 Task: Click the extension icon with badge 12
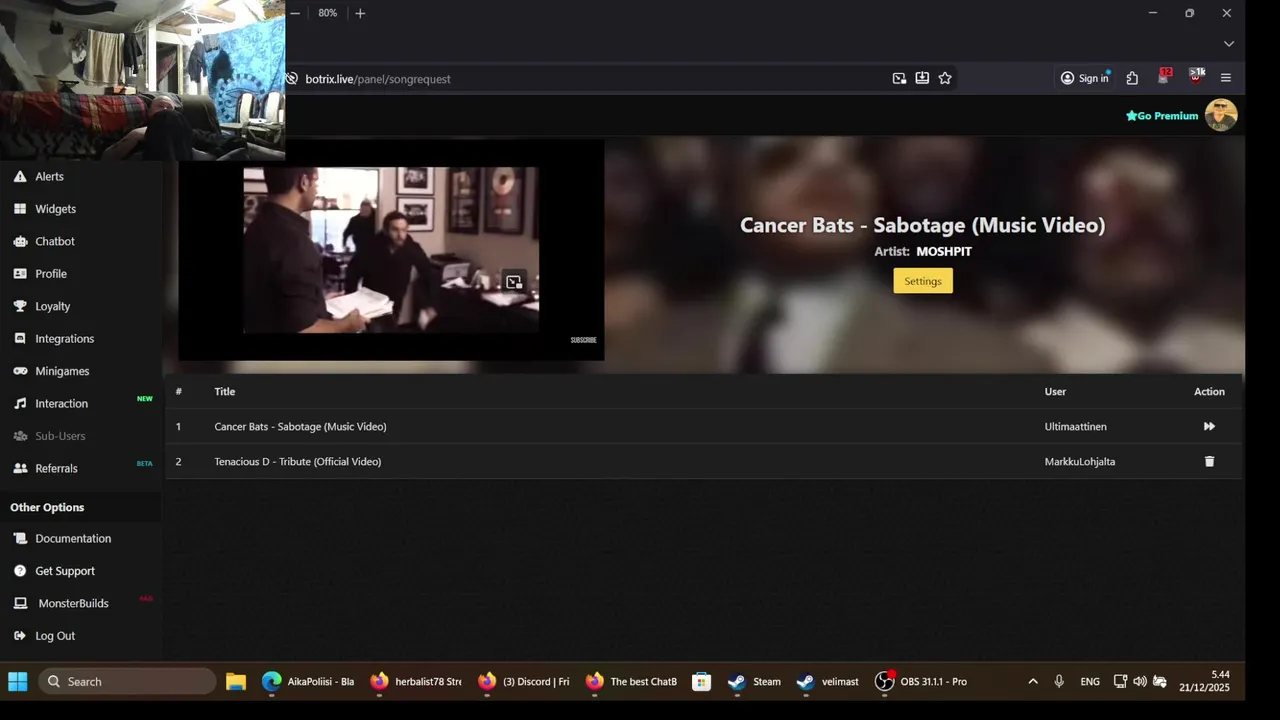point(1164,77)
